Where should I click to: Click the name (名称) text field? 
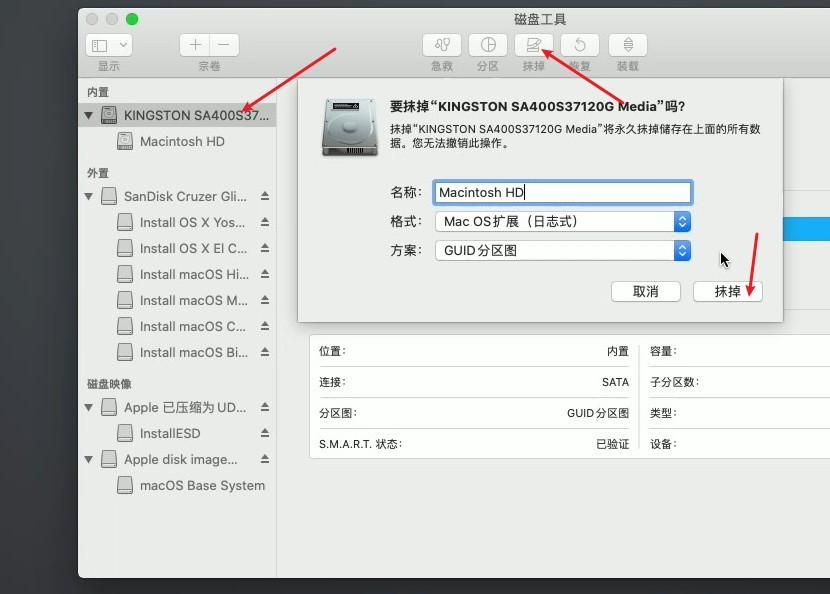562,192
